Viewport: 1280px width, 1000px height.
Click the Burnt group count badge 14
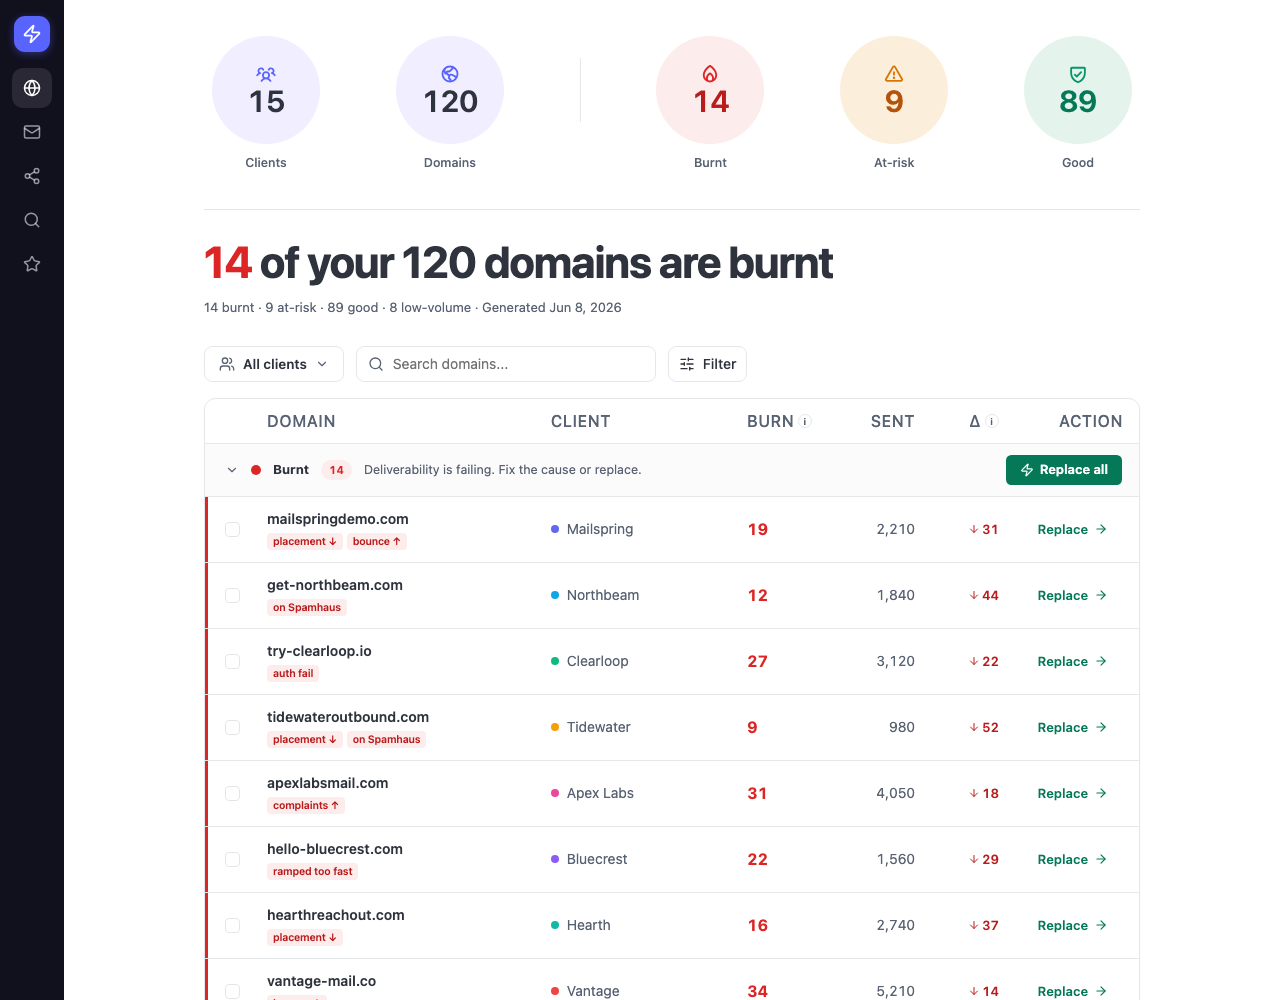(337, 470)
